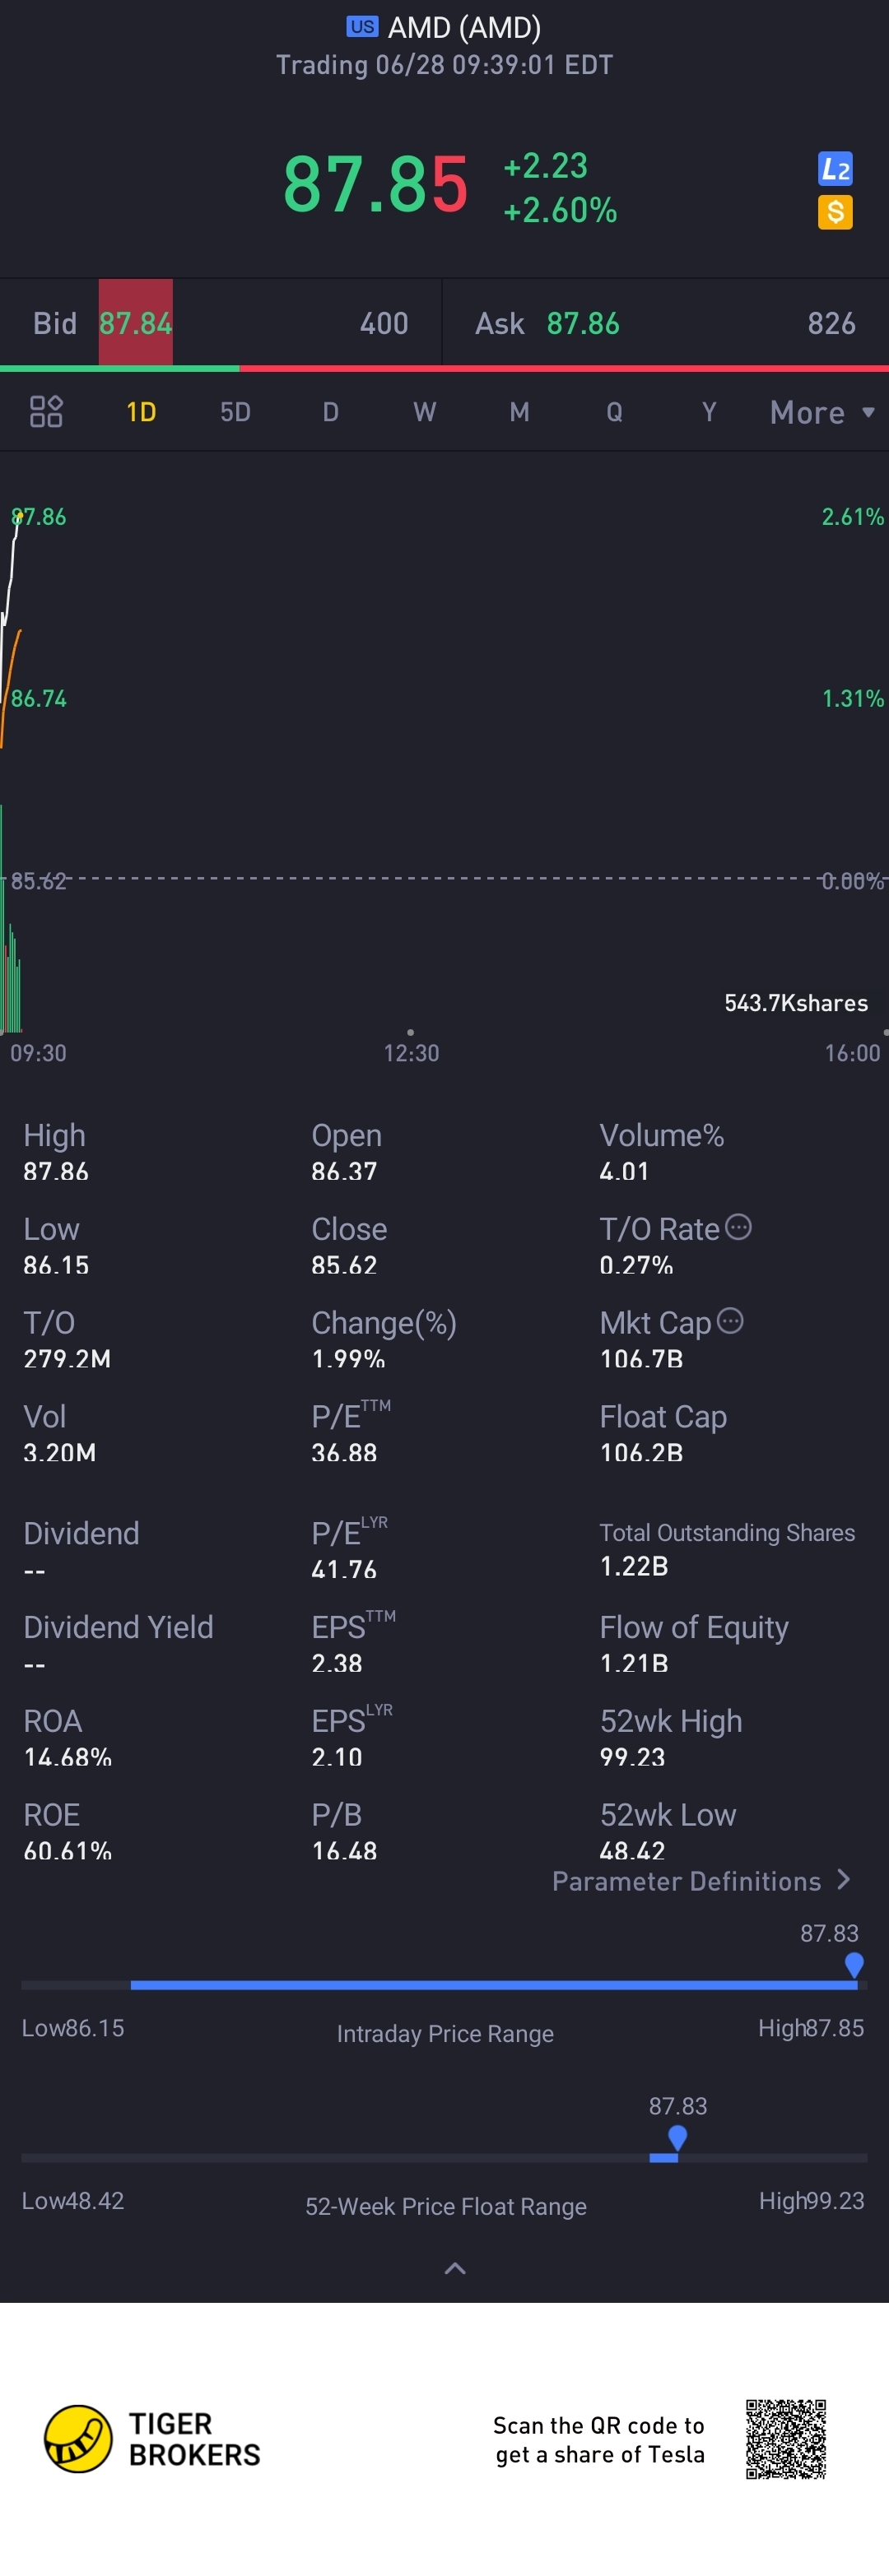Tap the info icon beside T/O Rate

(738, 1227)
